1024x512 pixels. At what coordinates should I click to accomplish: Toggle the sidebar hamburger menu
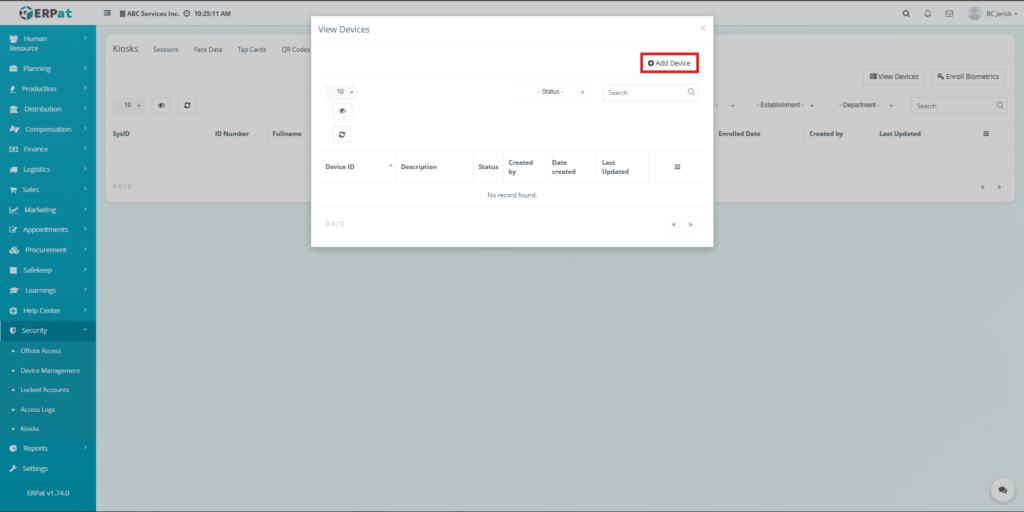coord(108,14)
